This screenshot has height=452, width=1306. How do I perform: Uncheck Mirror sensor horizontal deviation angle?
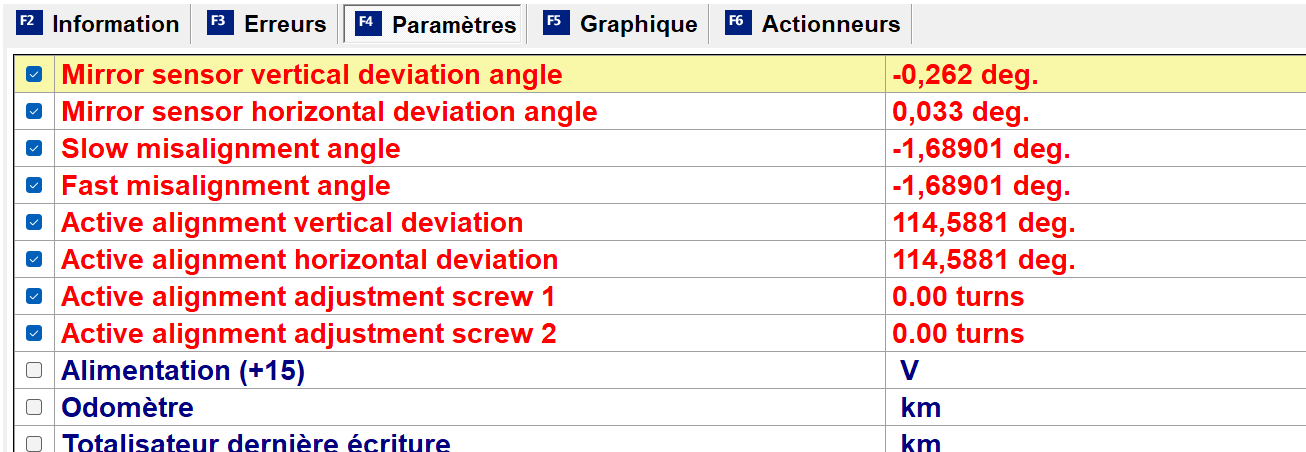tap(34, 111)
